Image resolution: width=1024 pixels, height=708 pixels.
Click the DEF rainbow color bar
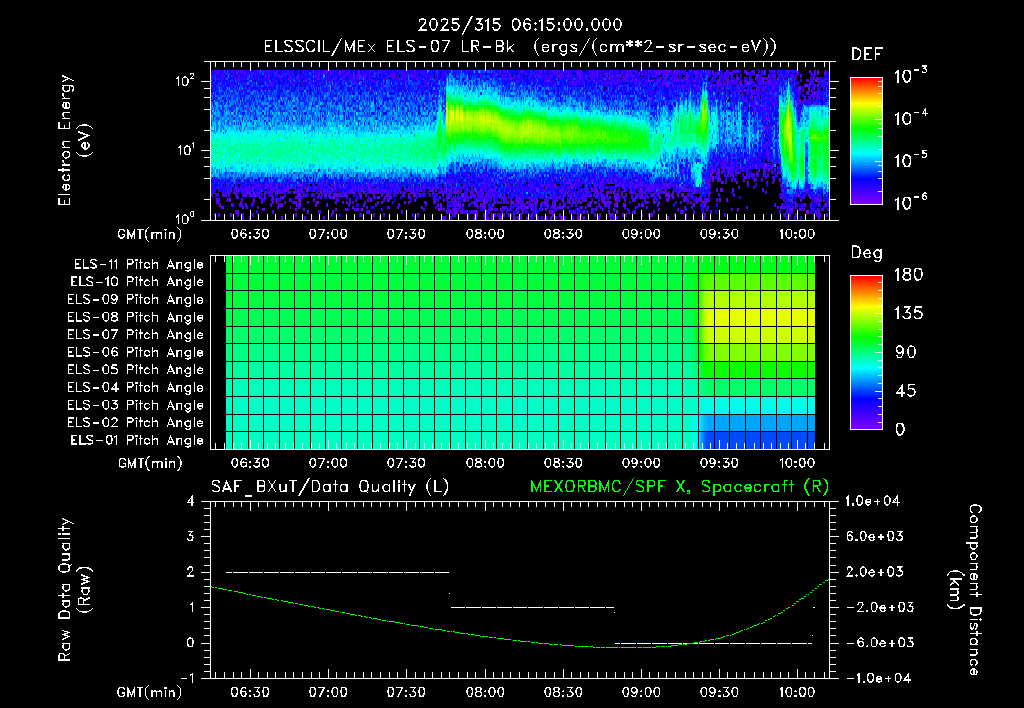[867, 141]
